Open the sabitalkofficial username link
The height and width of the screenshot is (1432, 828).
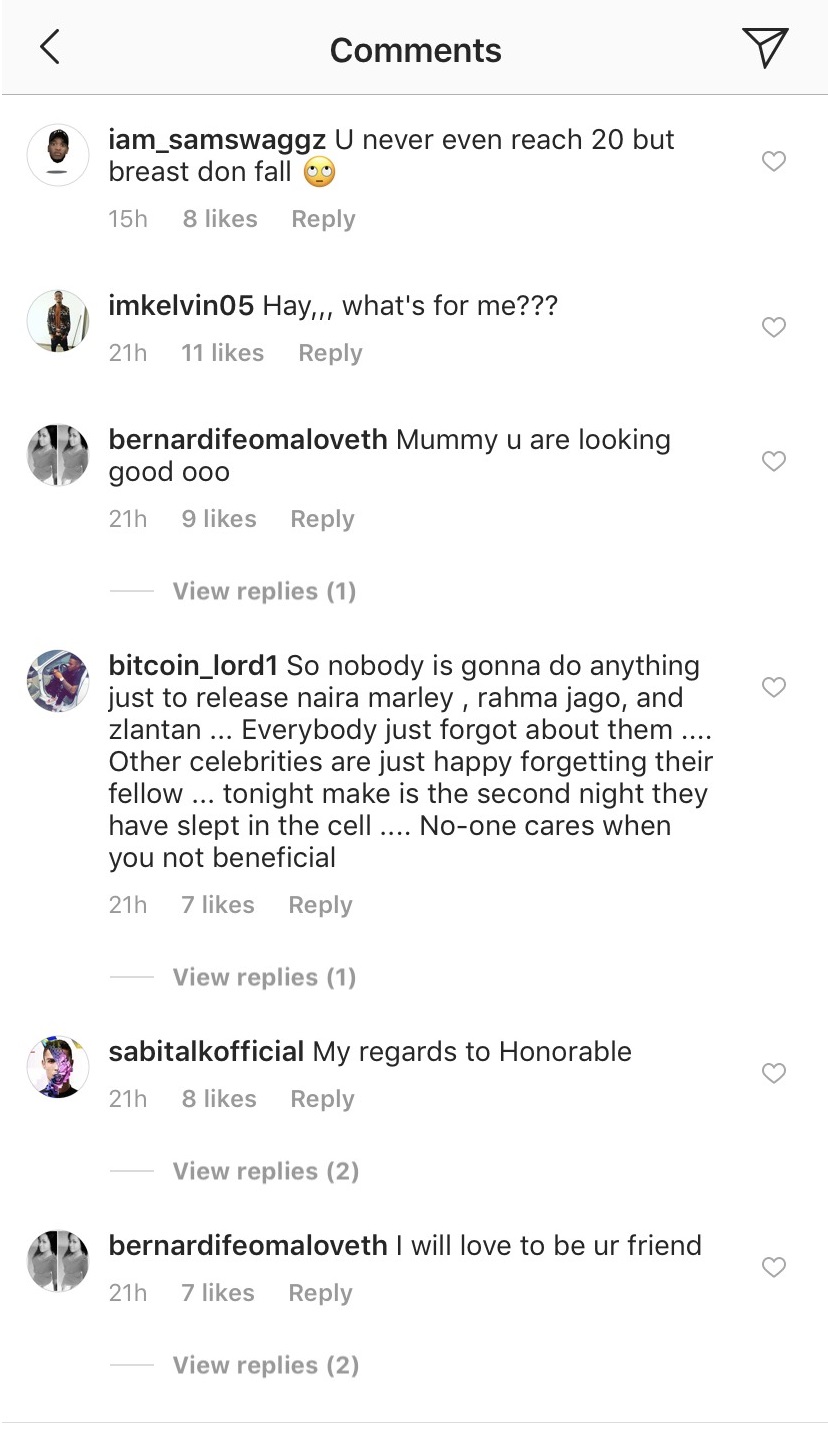pyautogui.click(x=205, y=1052)
